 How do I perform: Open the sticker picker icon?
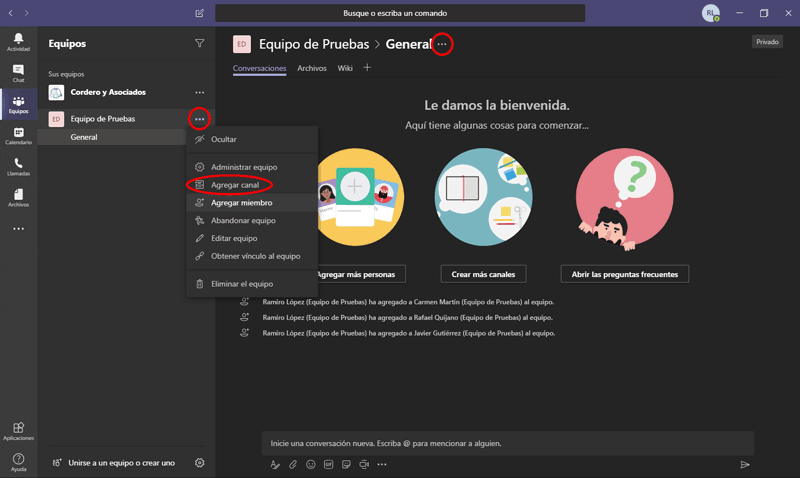click(346, 464)
